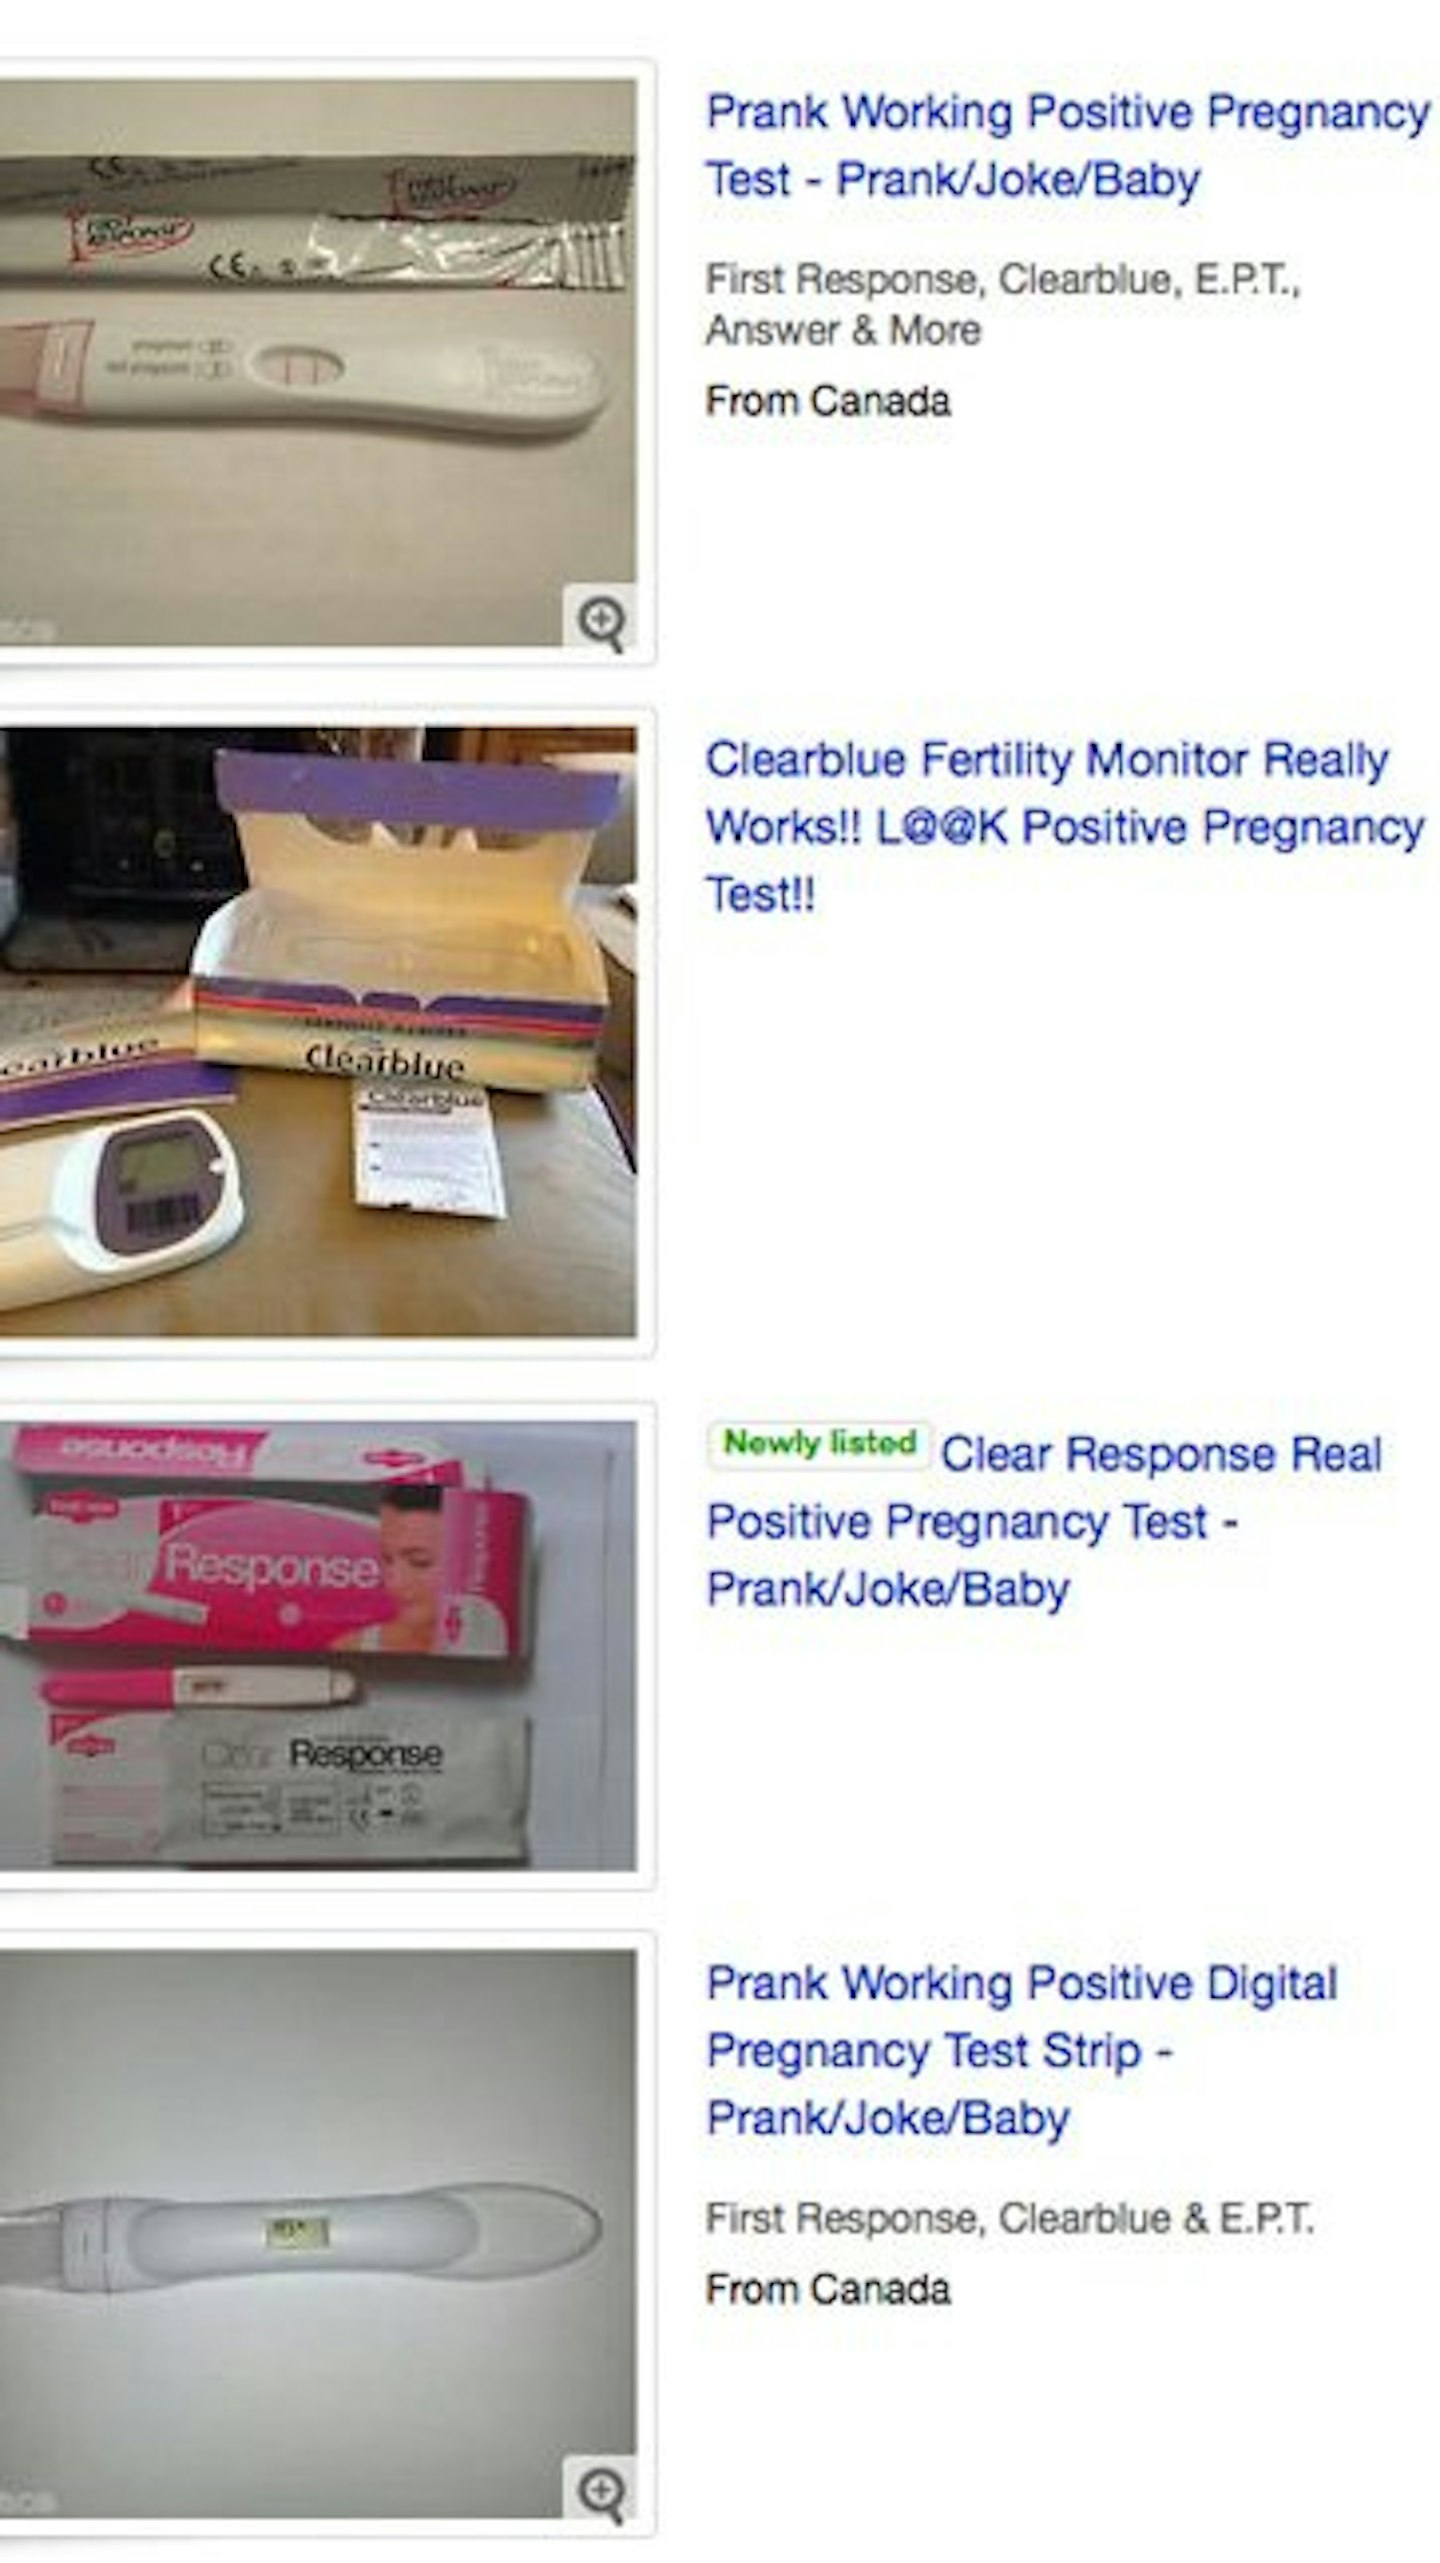View the Clearblue fertility monitor thumbnail
Screen dimensions: 1440x2563
(x=318, y=1031)
